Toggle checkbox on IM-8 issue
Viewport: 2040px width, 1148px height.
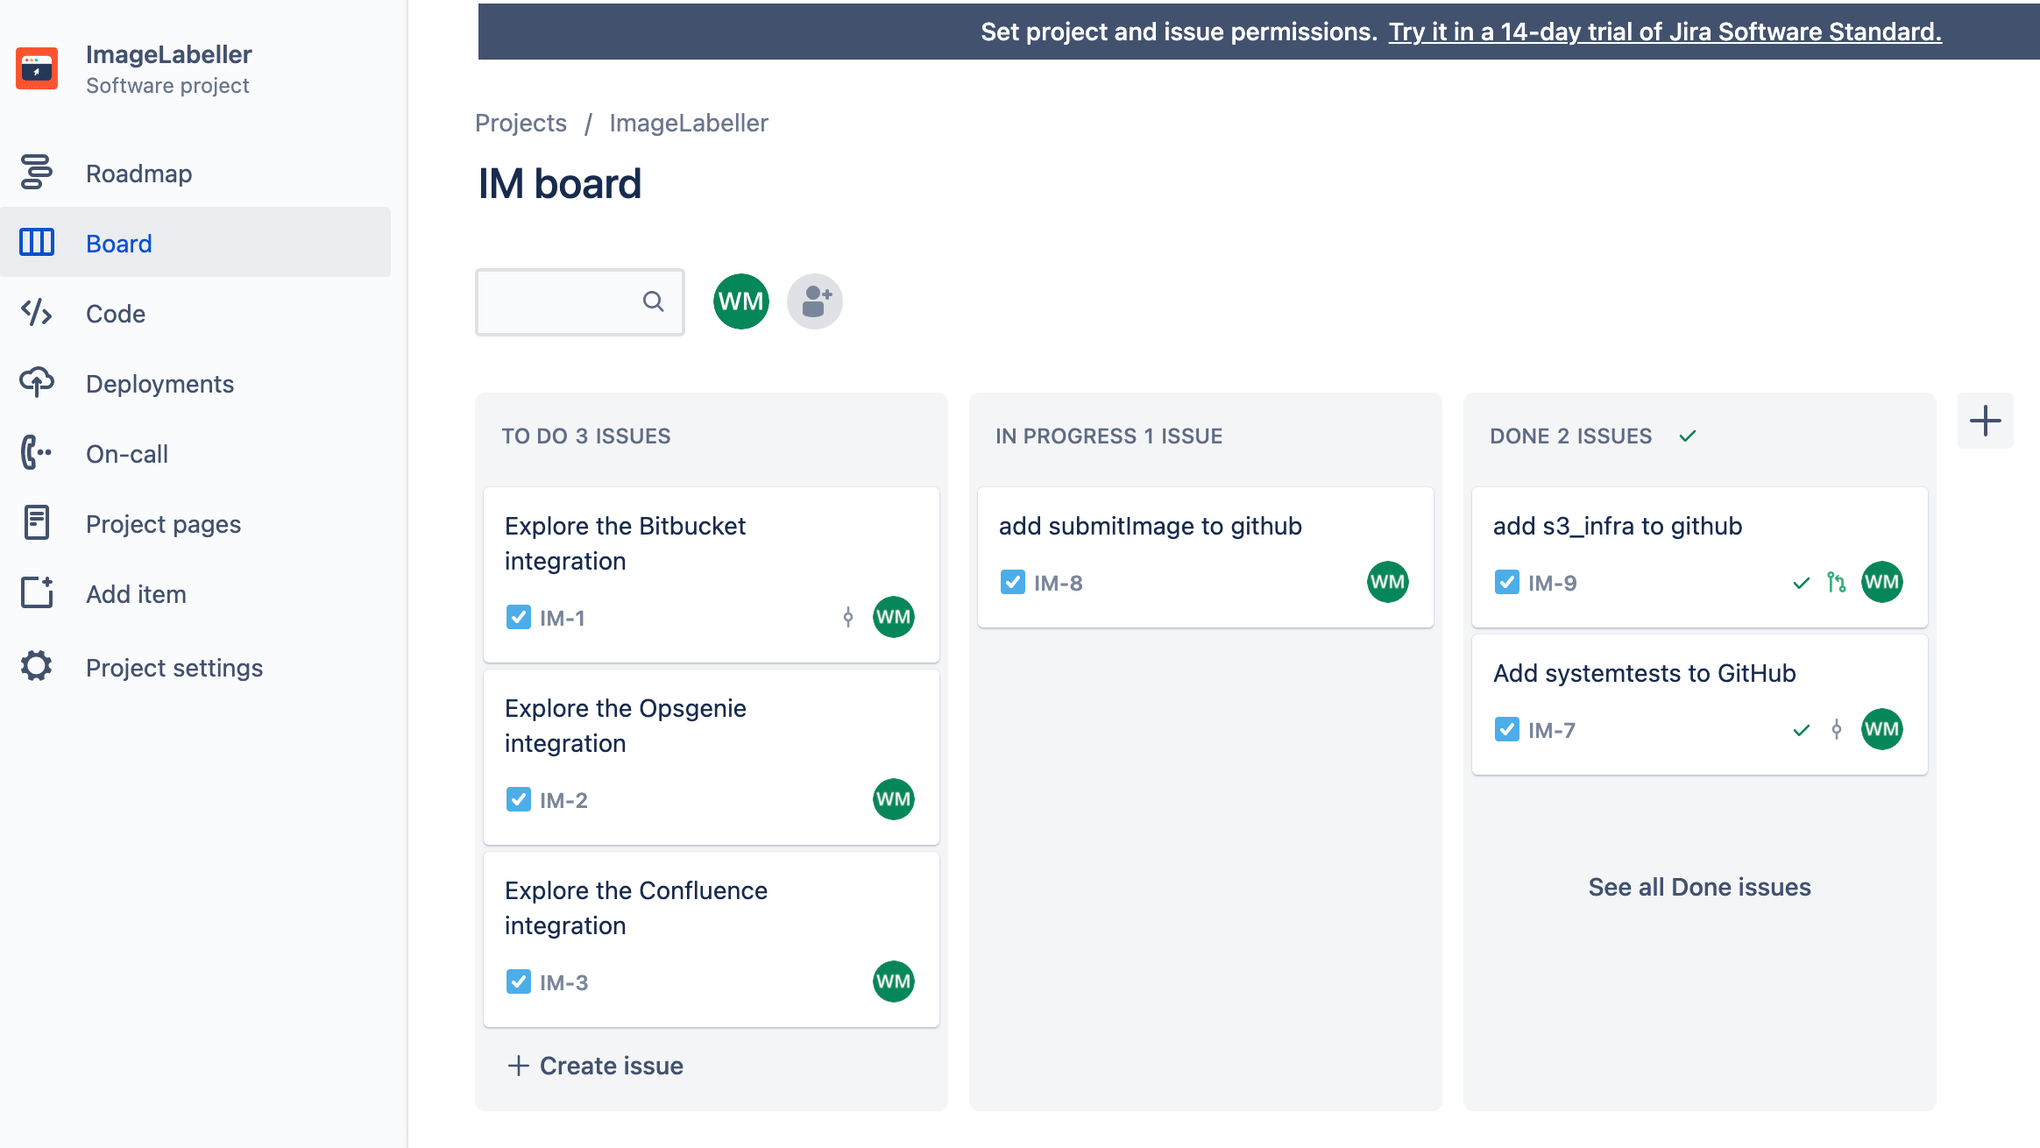(1013, 582)
